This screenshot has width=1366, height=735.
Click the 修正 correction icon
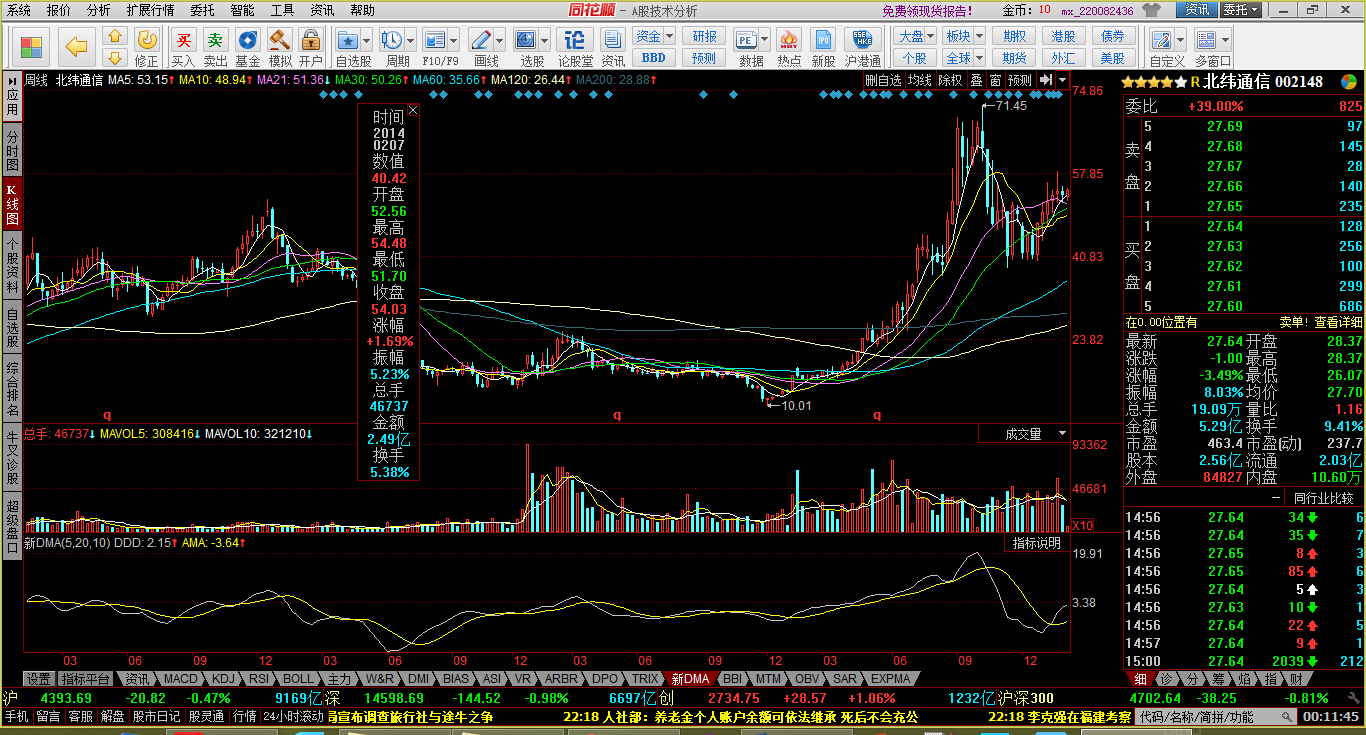[146, 41]
